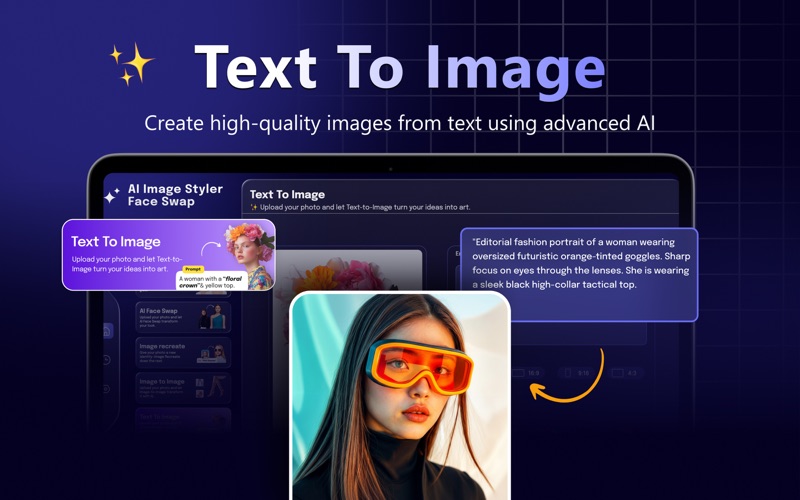Open the highlighted Text To Image card
800x500 pixels.
tap(168, 255)
